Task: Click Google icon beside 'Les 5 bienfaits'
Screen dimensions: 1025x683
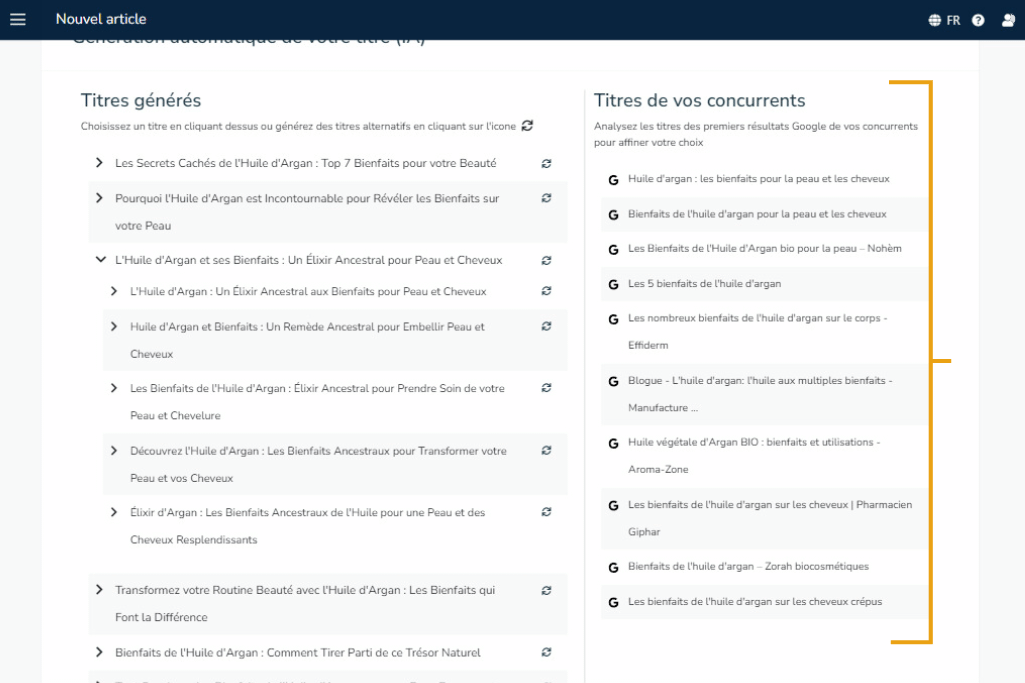Action: click(x=613, y=284)
